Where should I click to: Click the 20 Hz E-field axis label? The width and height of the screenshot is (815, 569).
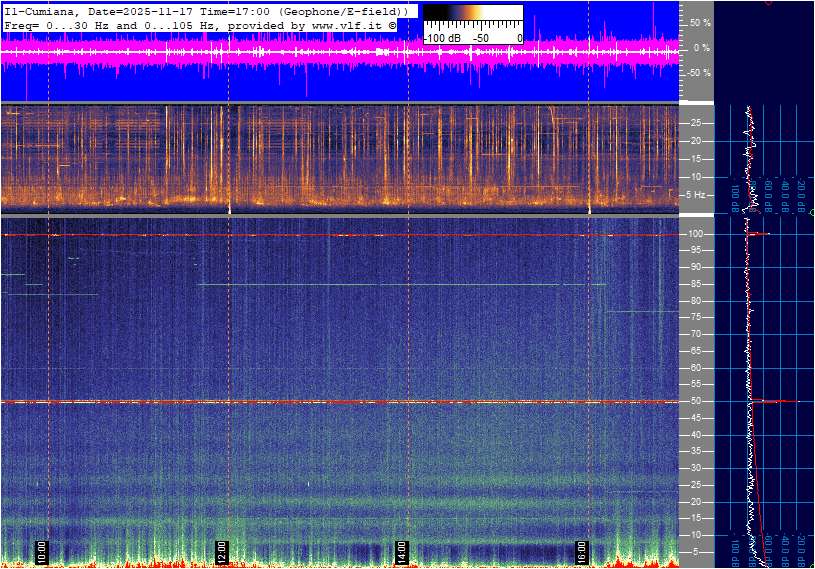tap(697, 501)
